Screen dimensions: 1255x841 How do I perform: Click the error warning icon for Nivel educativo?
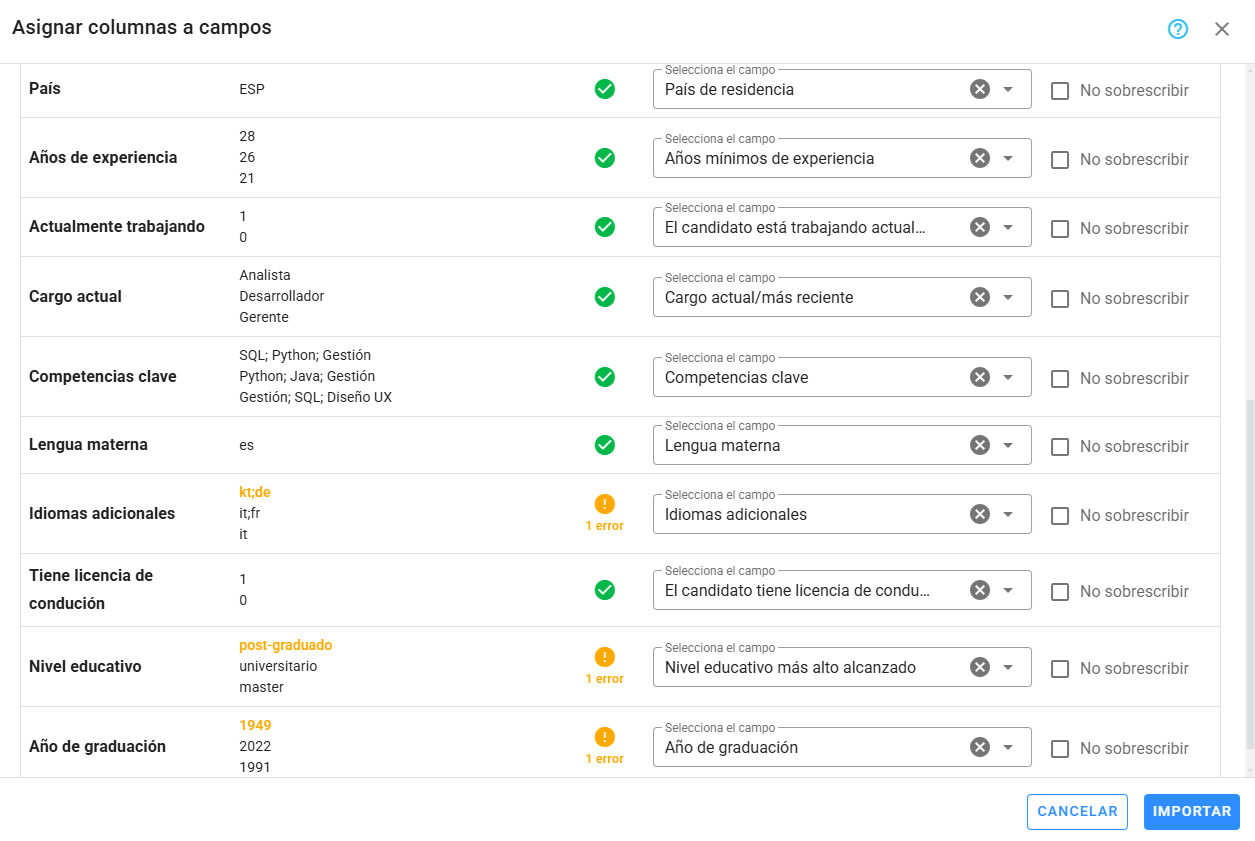(605, 657)
